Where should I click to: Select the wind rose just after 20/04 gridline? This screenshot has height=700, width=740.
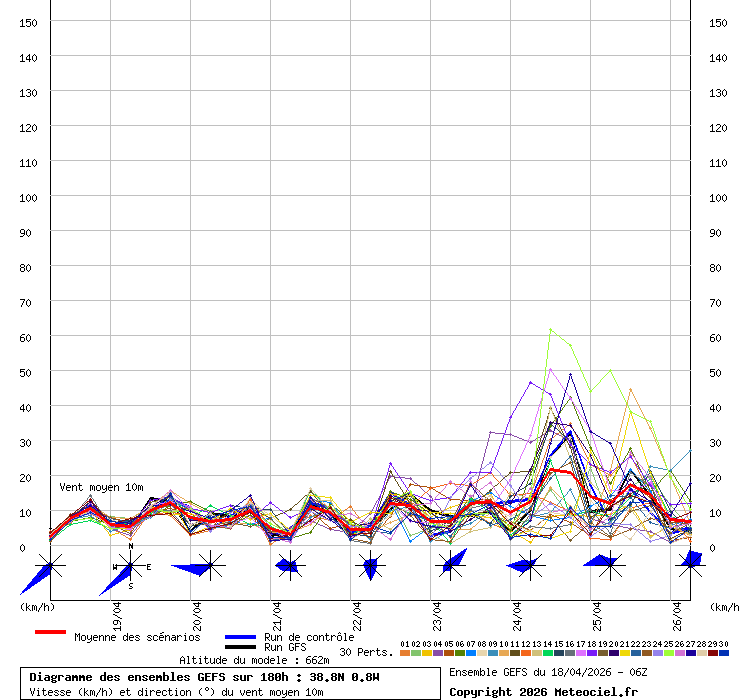point(209,567)
